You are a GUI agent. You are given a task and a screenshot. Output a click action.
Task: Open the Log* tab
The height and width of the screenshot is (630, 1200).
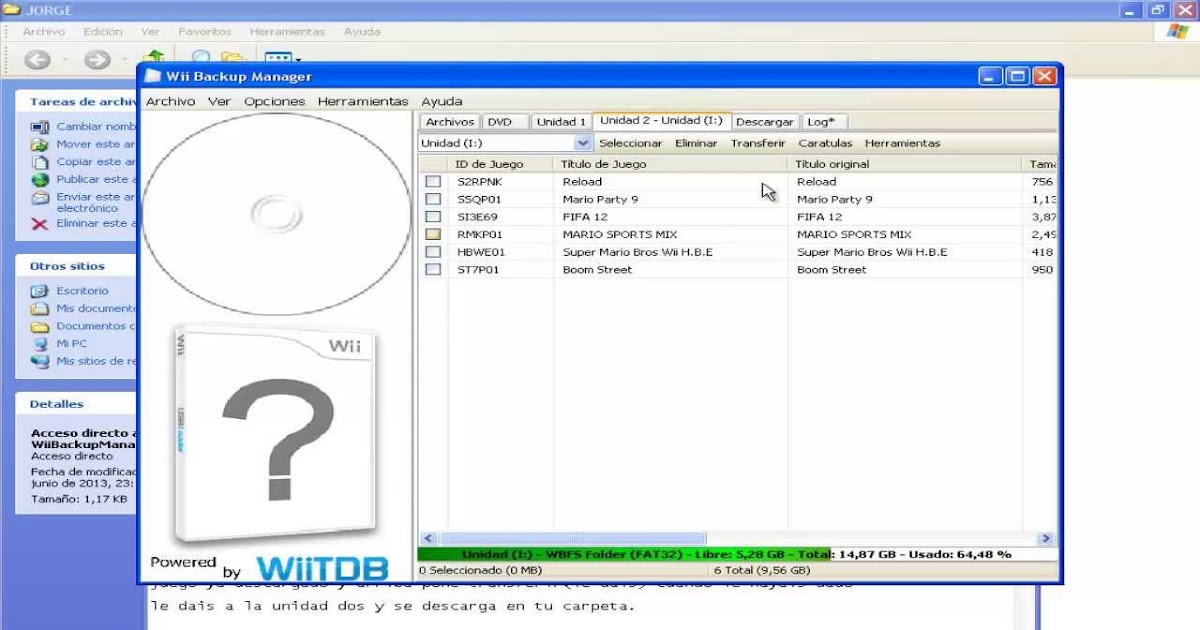tap(823, 122)
